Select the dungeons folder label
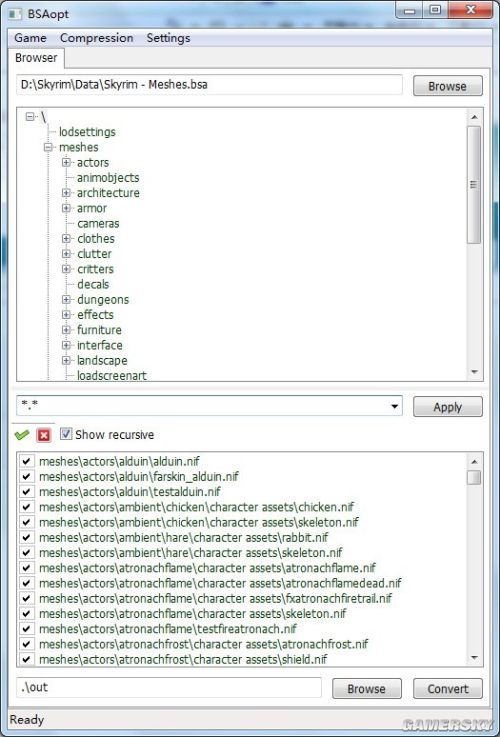Image resolution: width=500 pixels, height=737 pixels. [x=103, y=299]
